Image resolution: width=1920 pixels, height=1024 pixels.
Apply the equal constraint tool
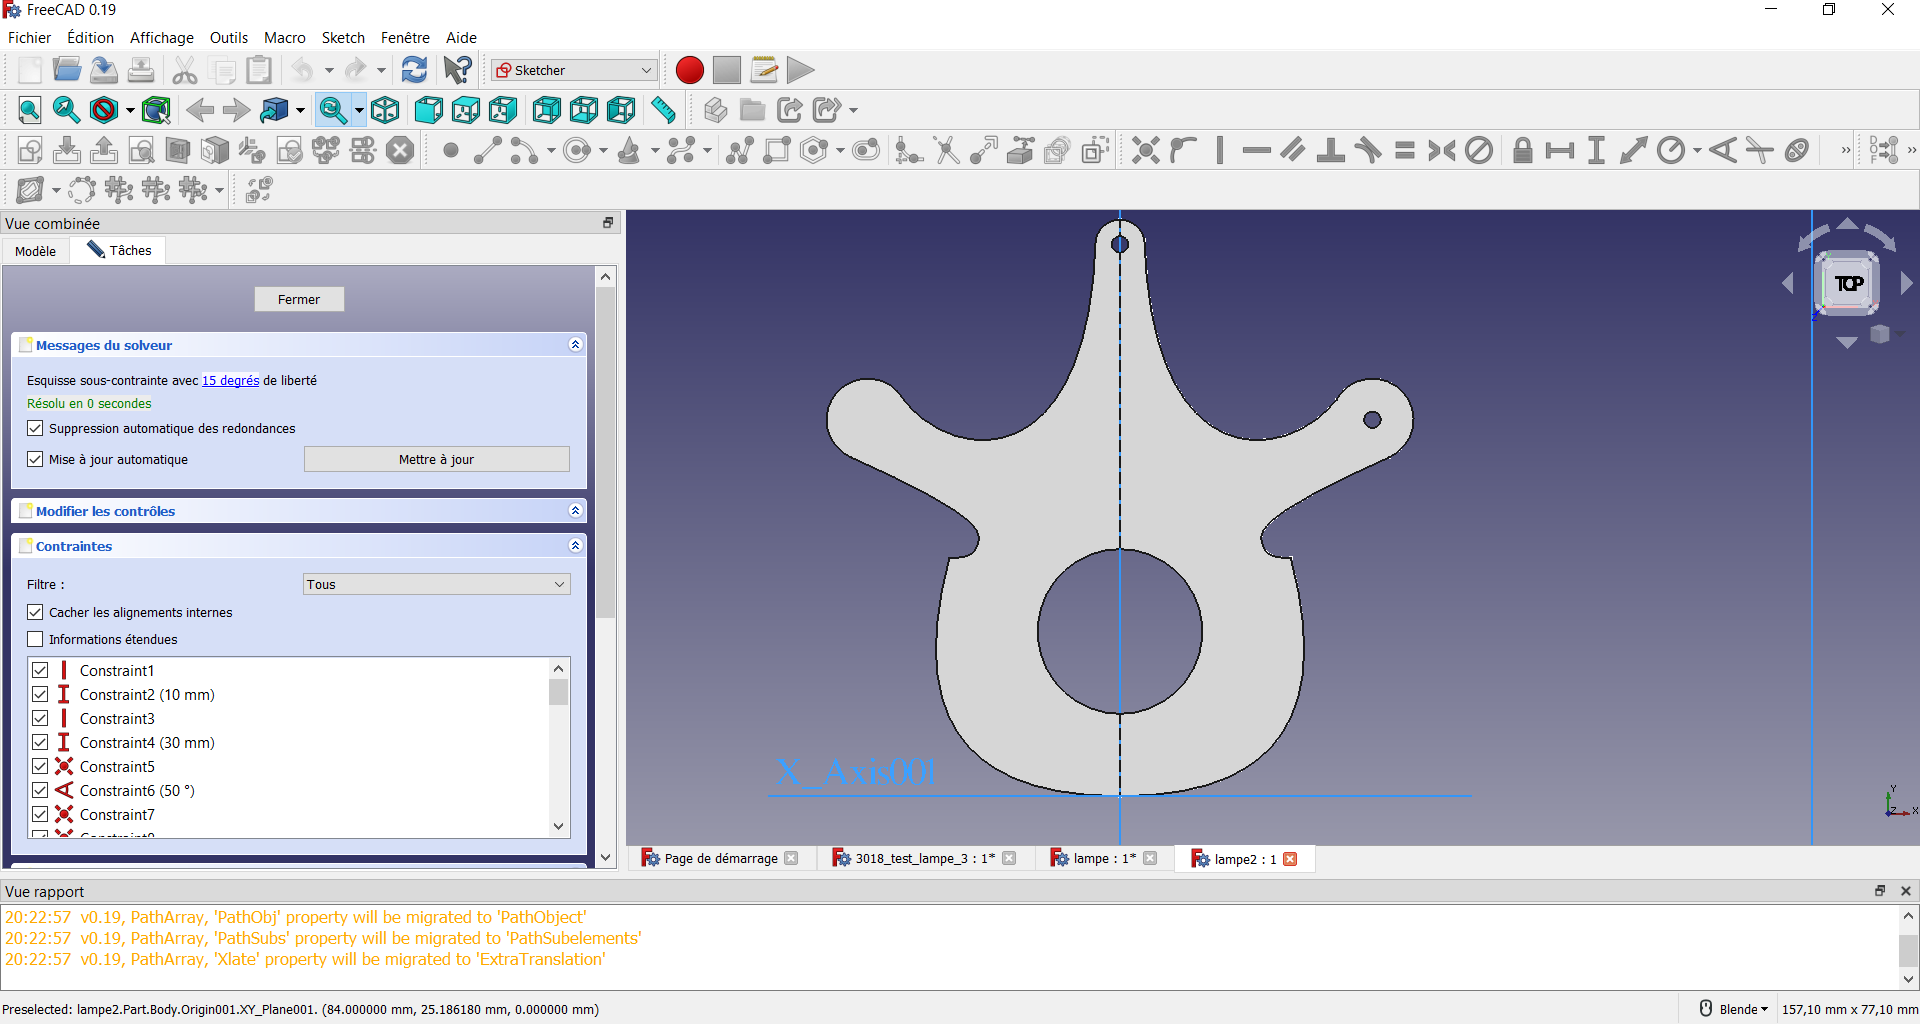coord(1405,150)
